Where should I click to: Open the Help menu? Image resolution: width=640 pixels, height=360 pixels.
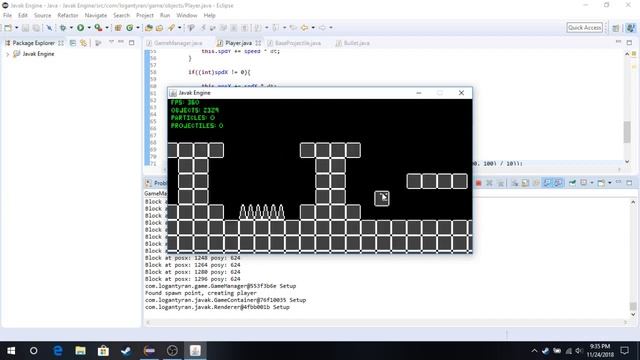[209, 16]
